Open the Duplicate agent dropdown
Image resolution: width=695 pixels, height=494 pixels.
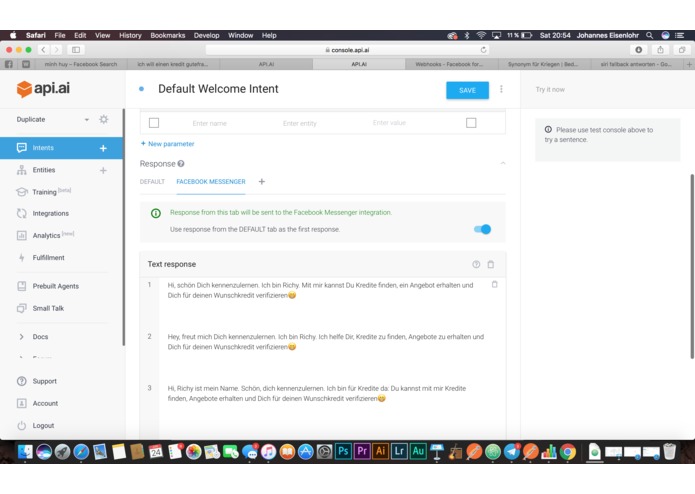click(87, 120)
